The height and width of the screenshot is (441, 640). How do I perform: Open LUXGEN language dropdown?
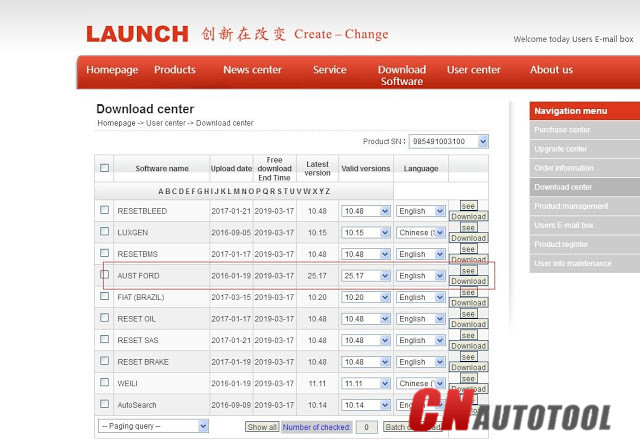click(x=420, y=233)
